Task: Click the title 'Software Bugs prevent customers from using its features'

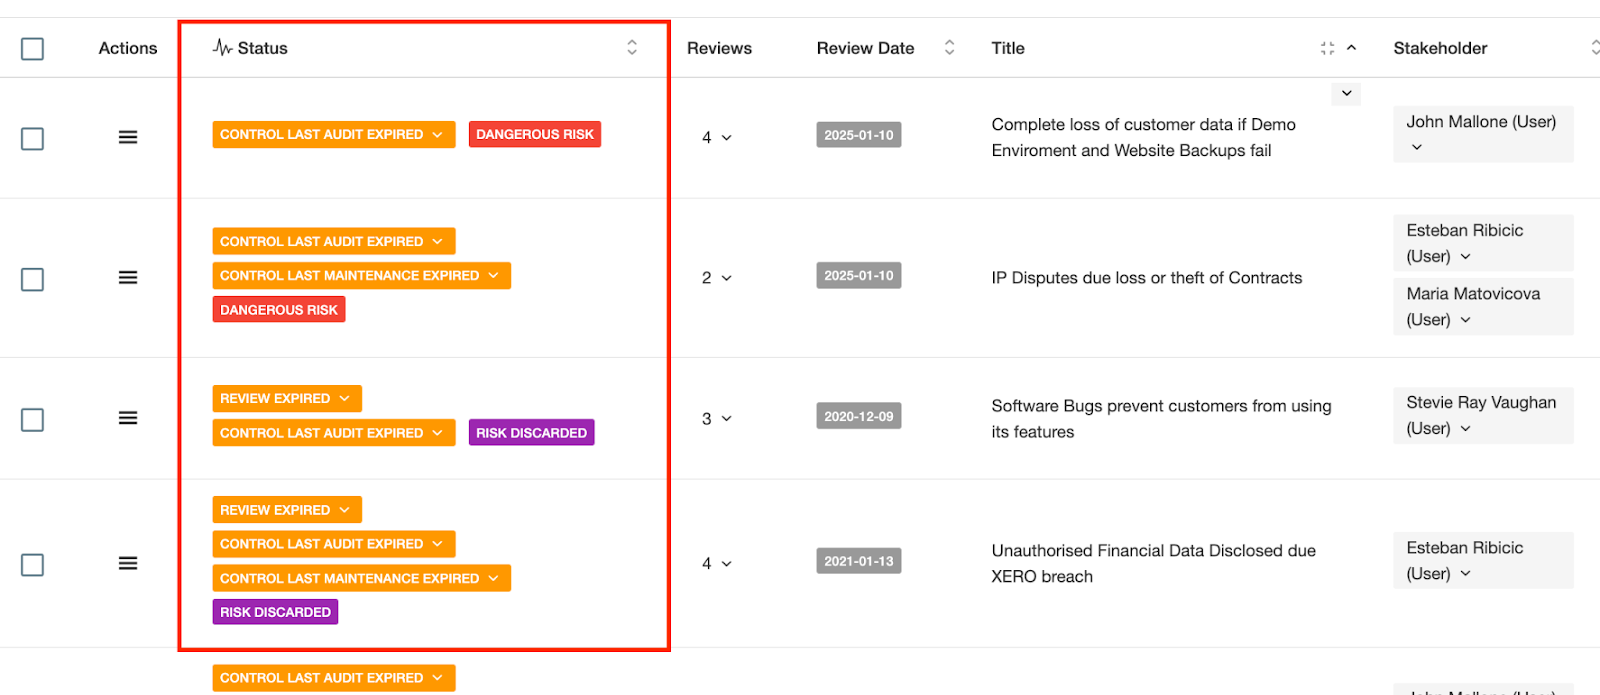Action: click(x=1161, y=419)
